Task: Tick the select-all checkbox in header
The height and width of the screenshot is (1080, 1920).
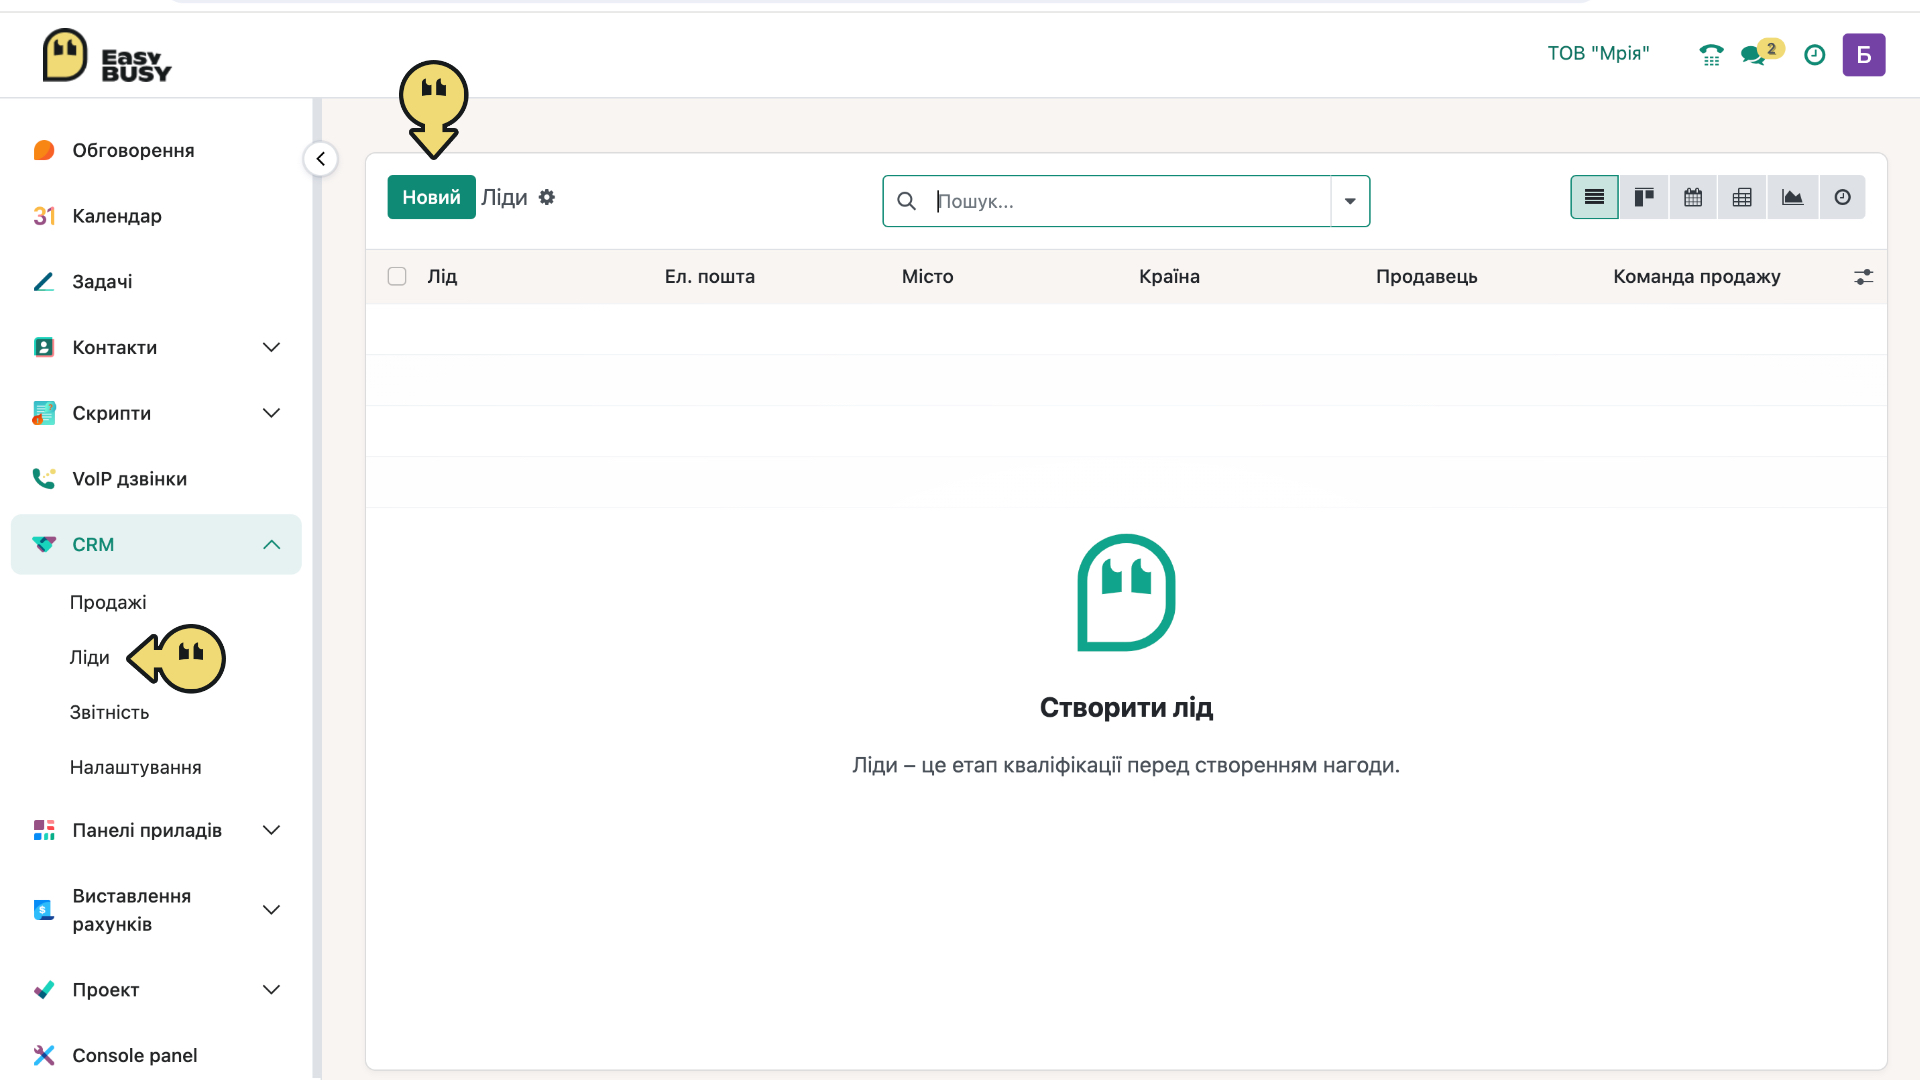Action: pos(397,276)
